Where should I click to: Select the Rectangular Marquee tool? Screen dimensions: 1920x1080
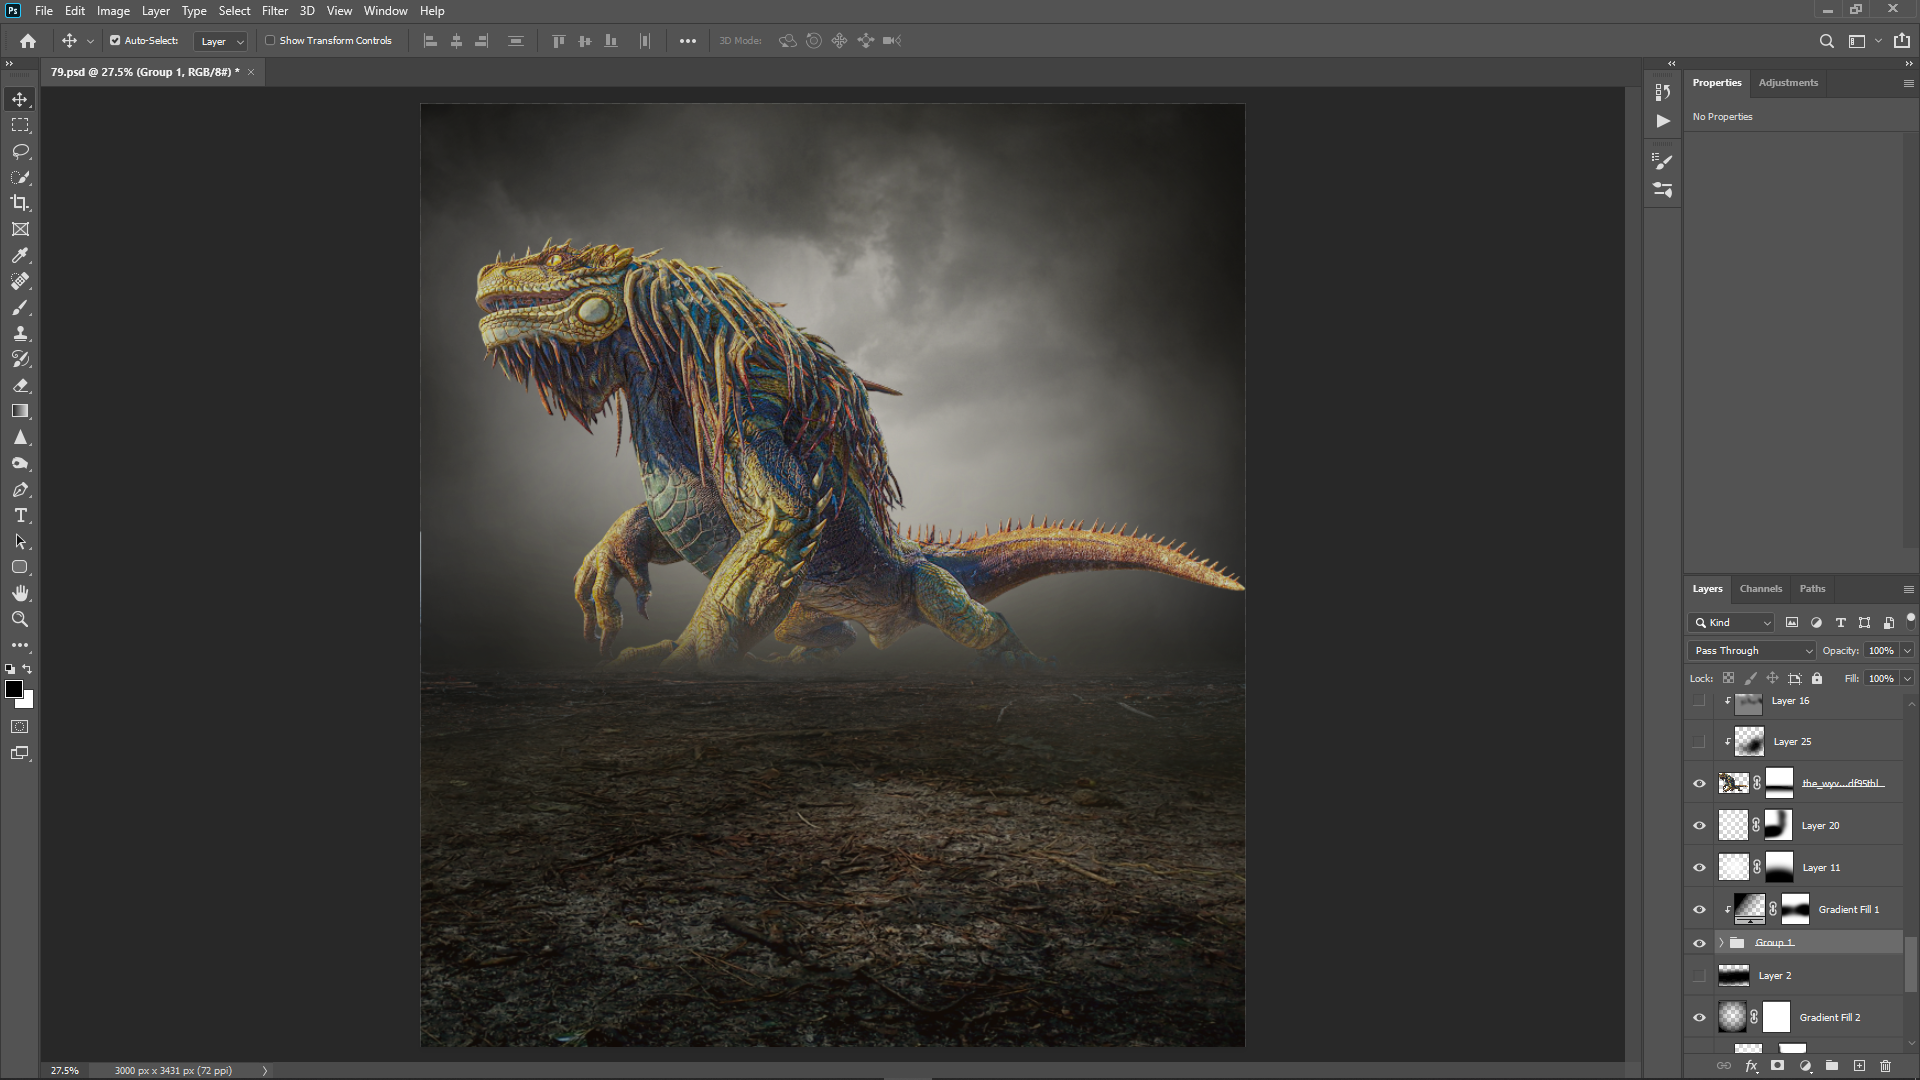[x=20, y=125]
